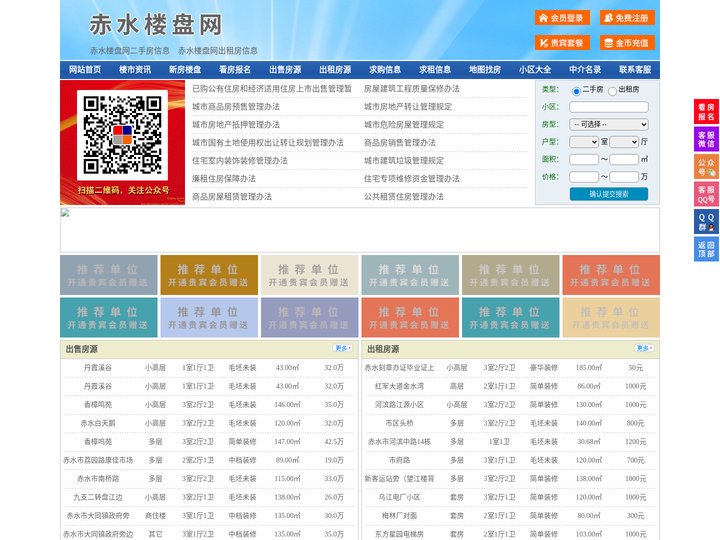This screenshot has height=540, width=720.
Task: Open link 城市建筑垃圾管理规定
Action: click(404, 161)
